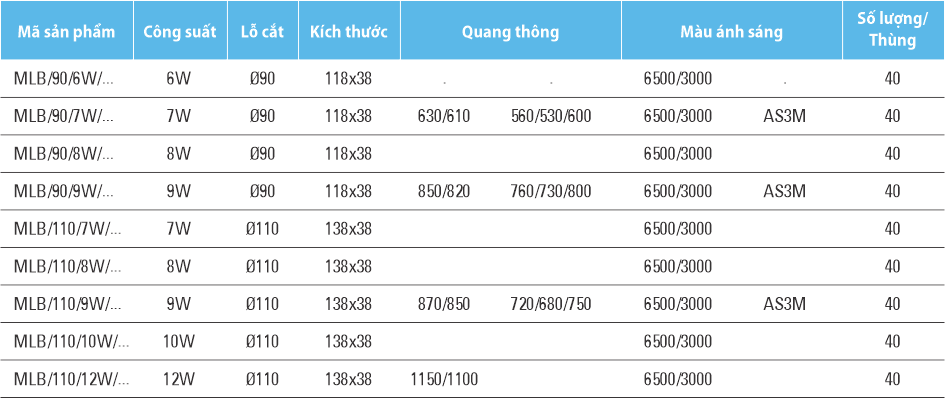The height and width of the screenshot is (398, 945).
Task: Click product code MLB/110/12W/...
Action: click(72, 379)
